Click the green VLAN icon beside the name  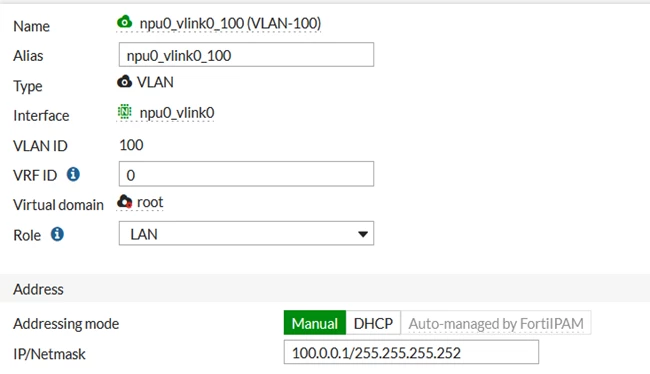pos(124,22)
